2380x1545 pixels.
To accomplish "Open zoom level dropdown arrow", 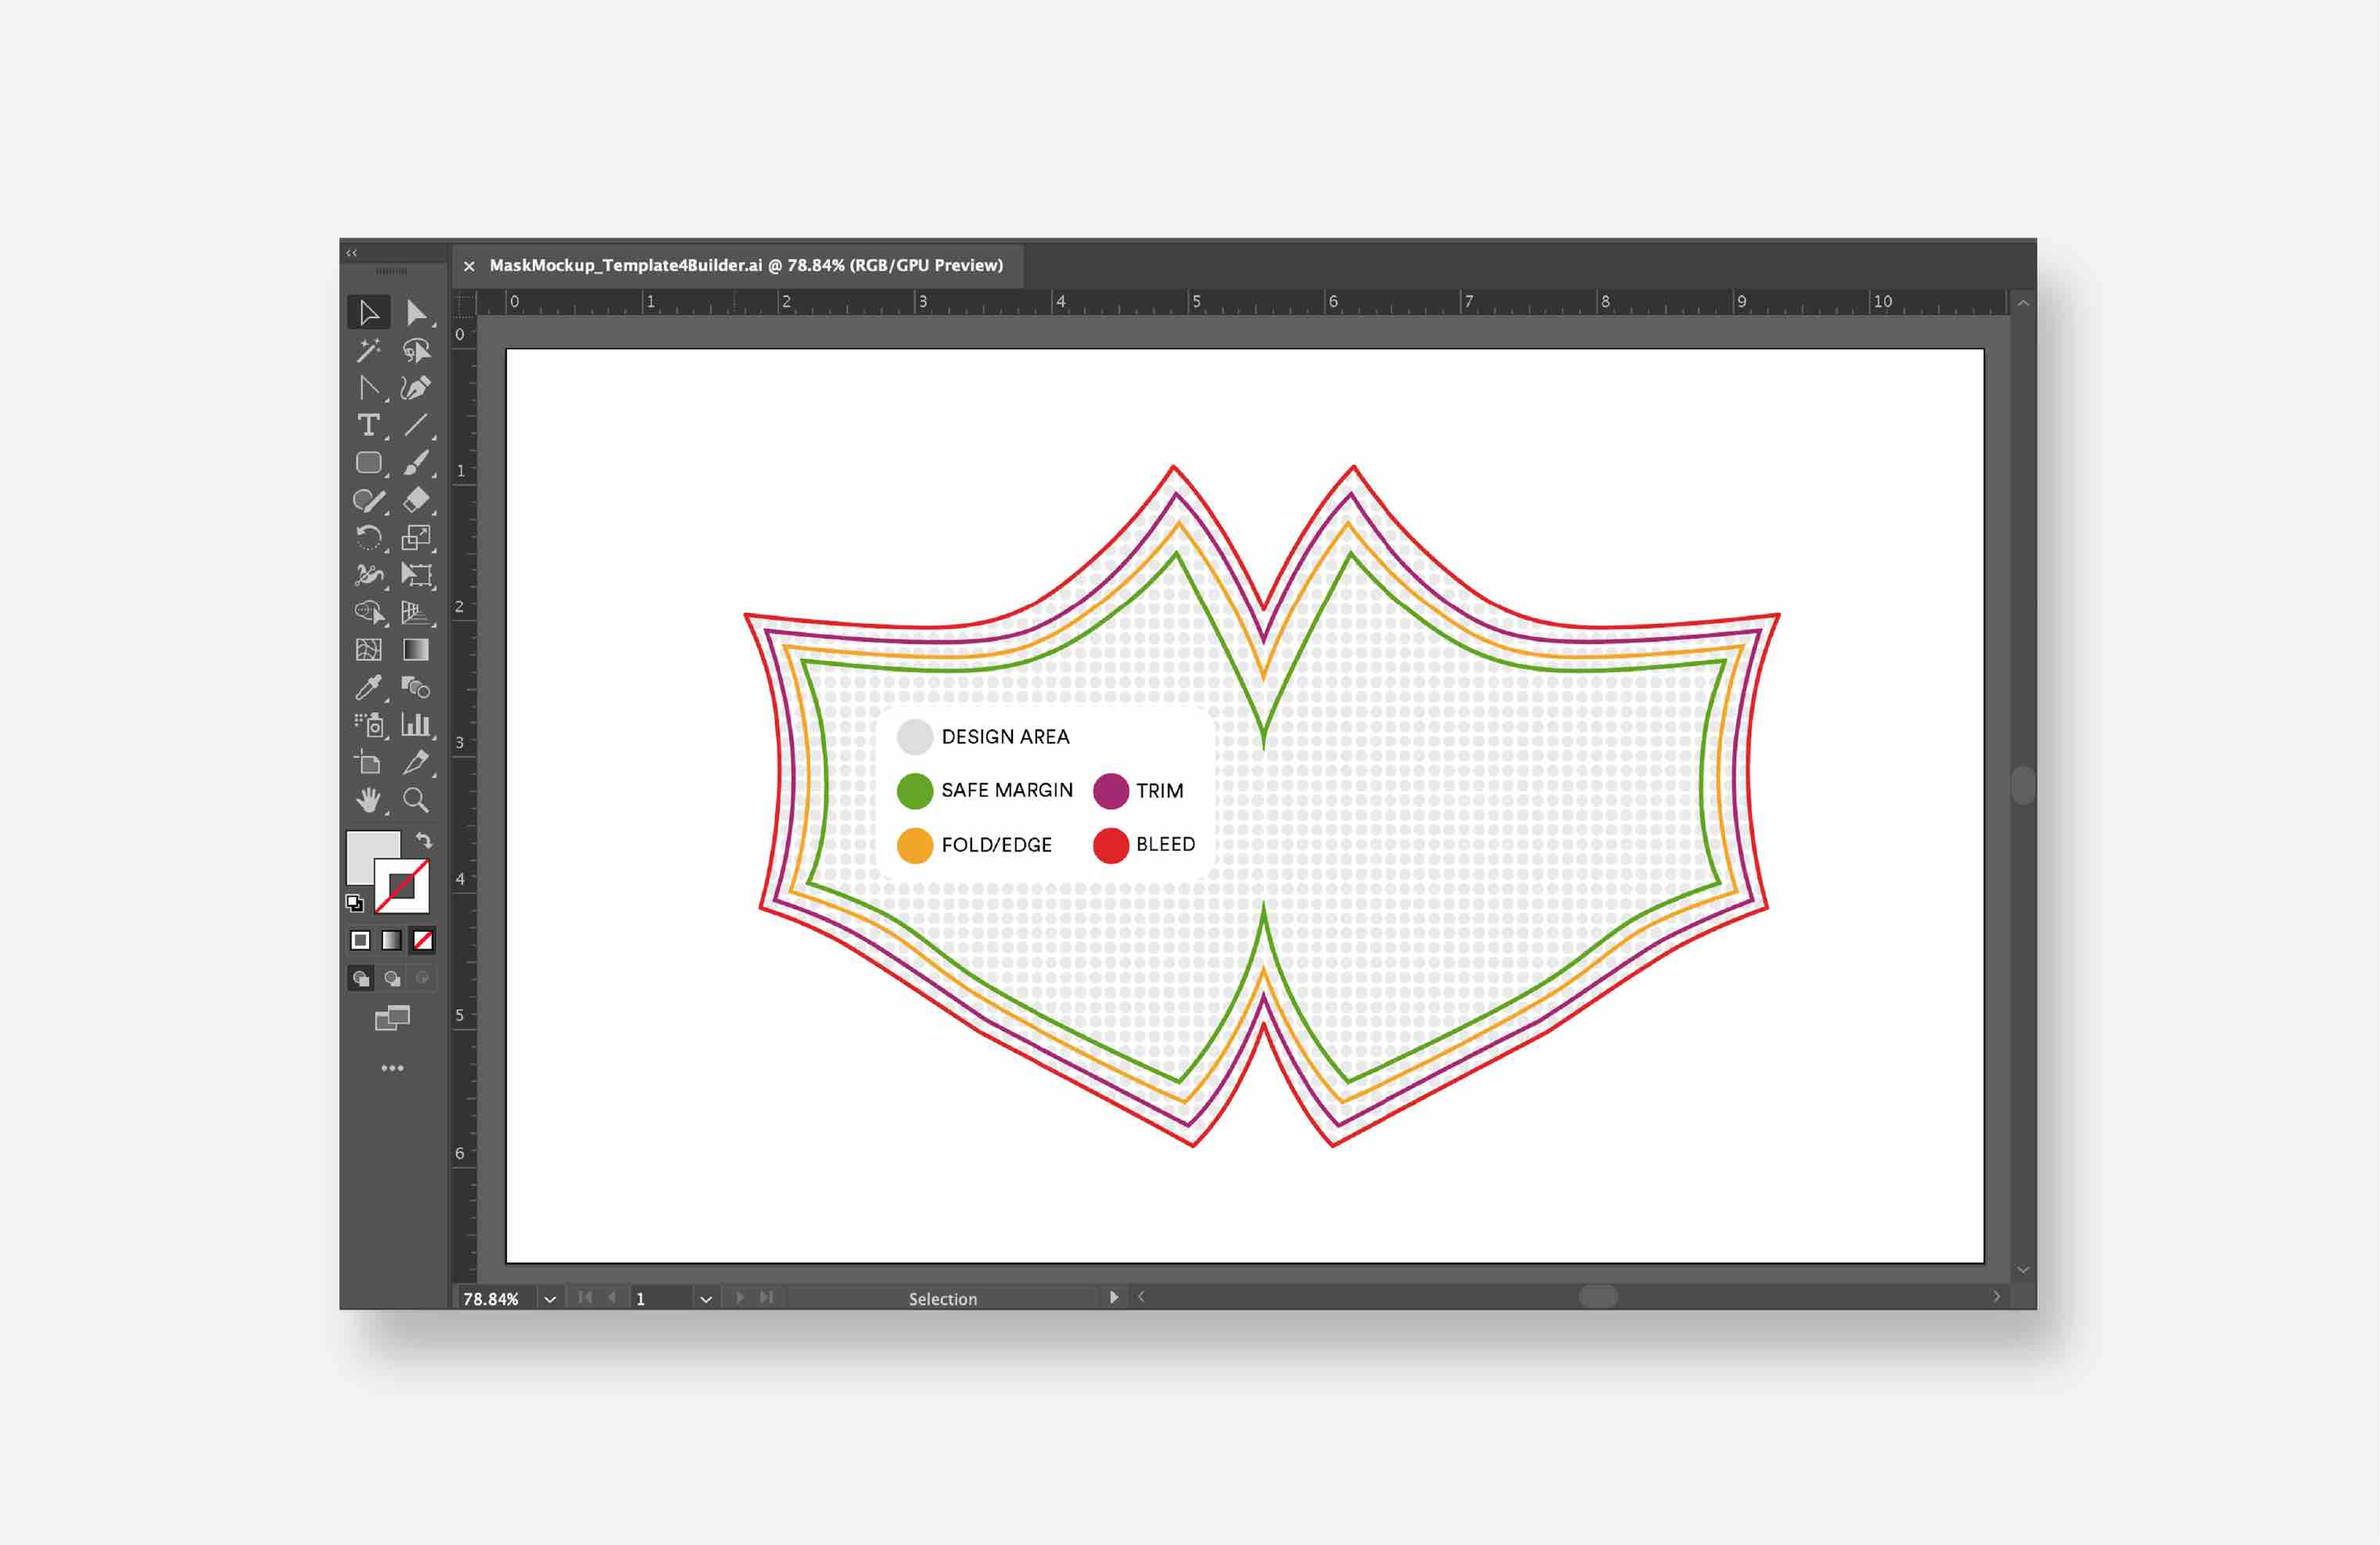I will [549, 1298].
